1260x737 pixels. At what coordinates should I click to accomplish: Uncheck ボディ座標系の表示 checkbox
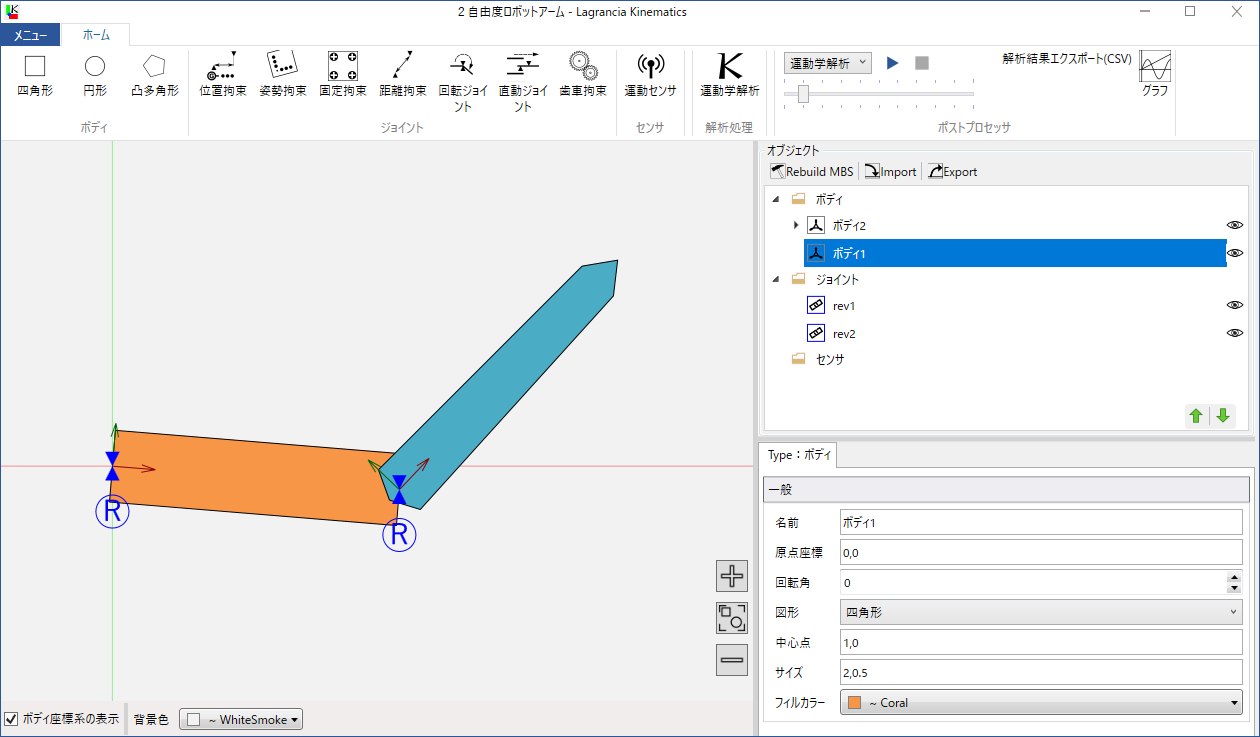[x=11, y=719]
